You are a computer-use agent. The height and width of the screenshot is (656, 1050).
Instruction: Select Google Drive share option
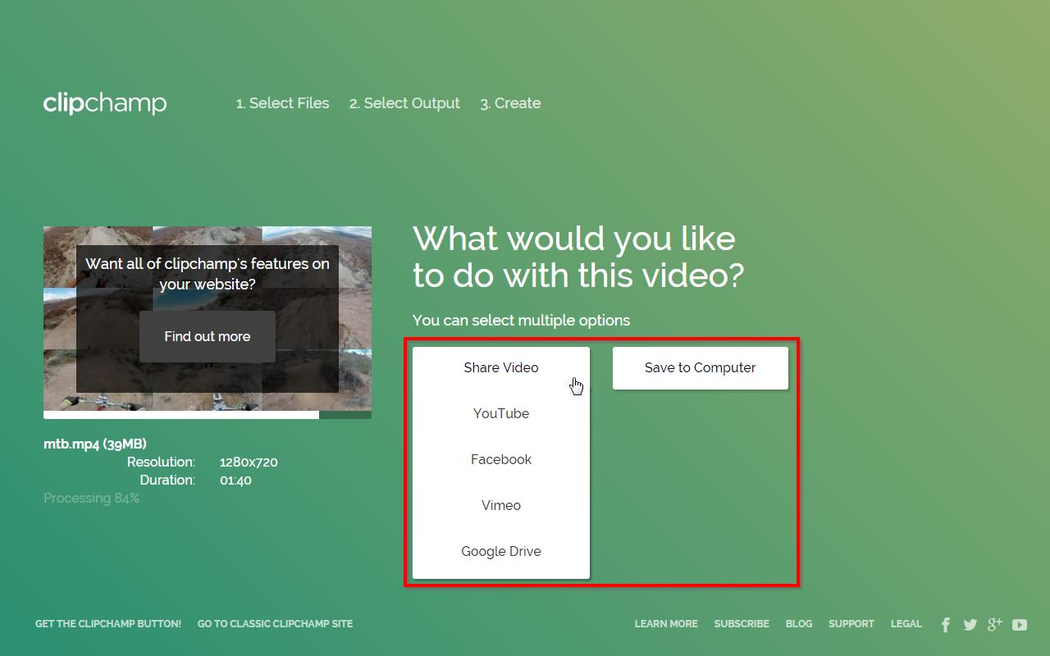coord(501,552)
